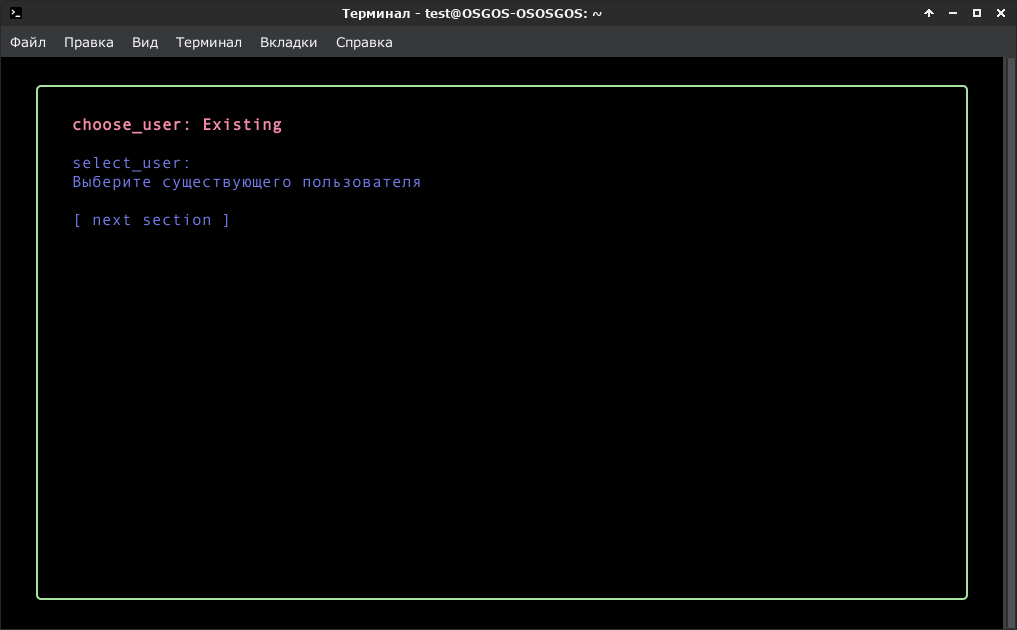
Task: Click the vertical scrollbar of the terminal
Action: click(x=1009, y=343)
